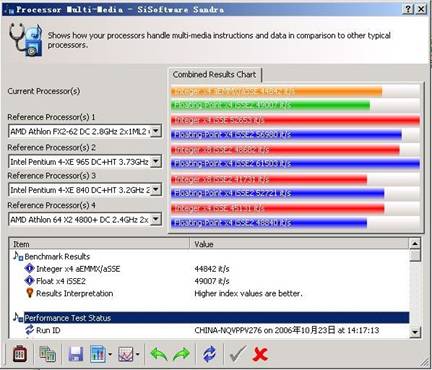The height and width of the screenshot is (370, 432).
Task: Open the Reference Processor 1 dropdown
Action: 156,131
